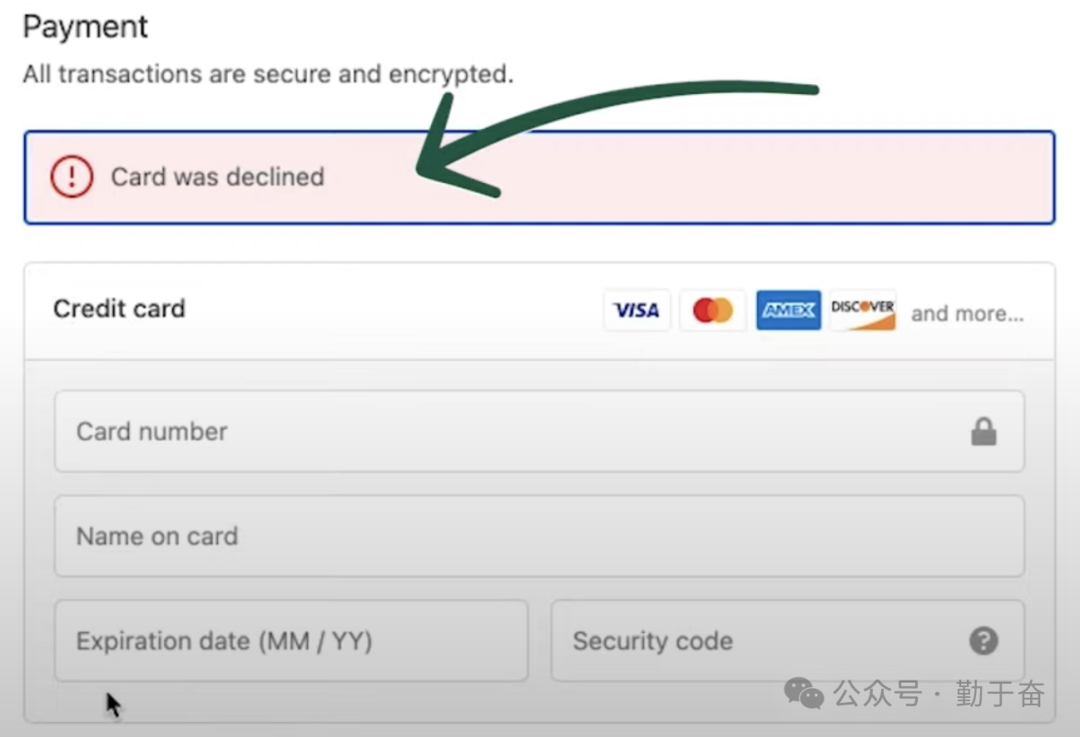Open the security code help icon
The image size is (1080, 737).
click(984, 641)
